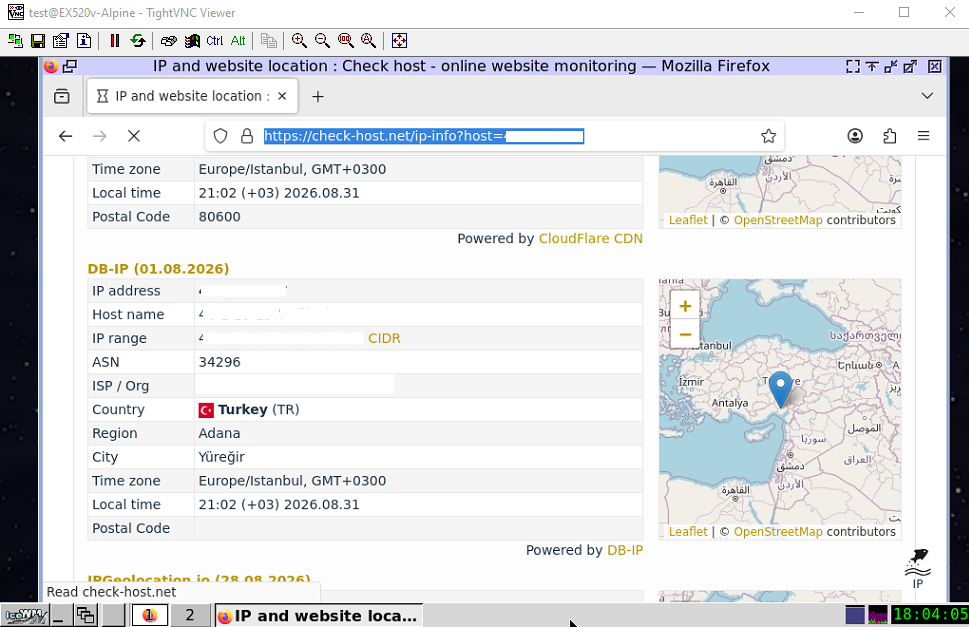The height and width of the screenshot is (627, 969).
Task: Toggle the Ctrl key toolbar button
Action: (x=215, y=41)
